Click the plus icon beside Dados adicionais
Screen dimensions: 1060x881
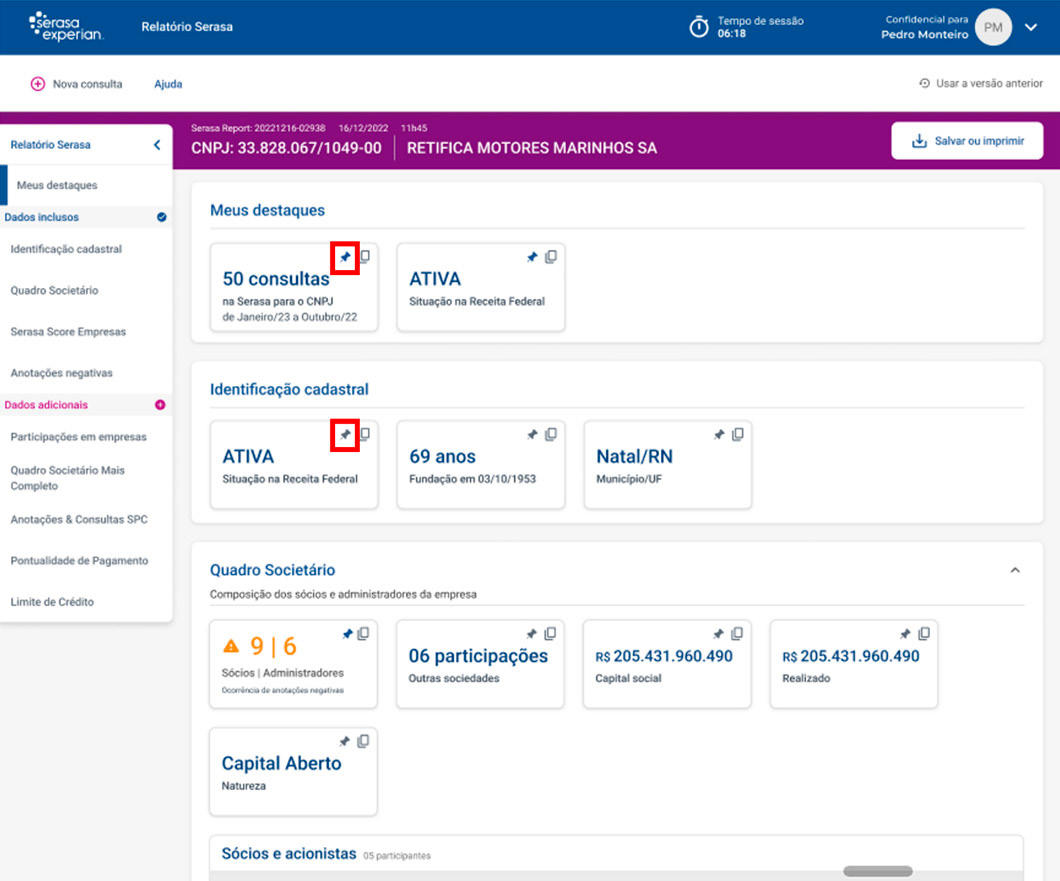pyautogui.click(x=160, y=405)
